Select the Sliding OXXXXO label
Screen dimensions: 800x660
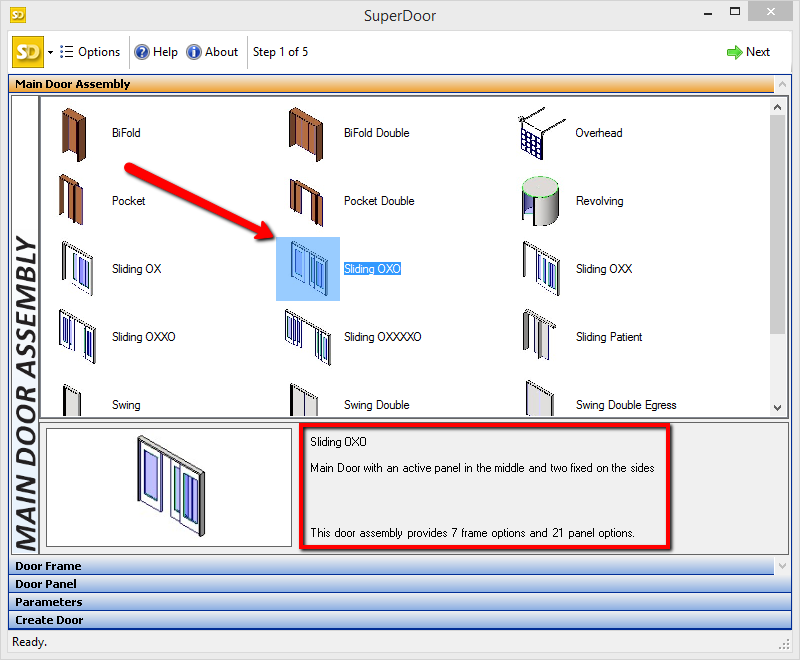pos(383,337)
